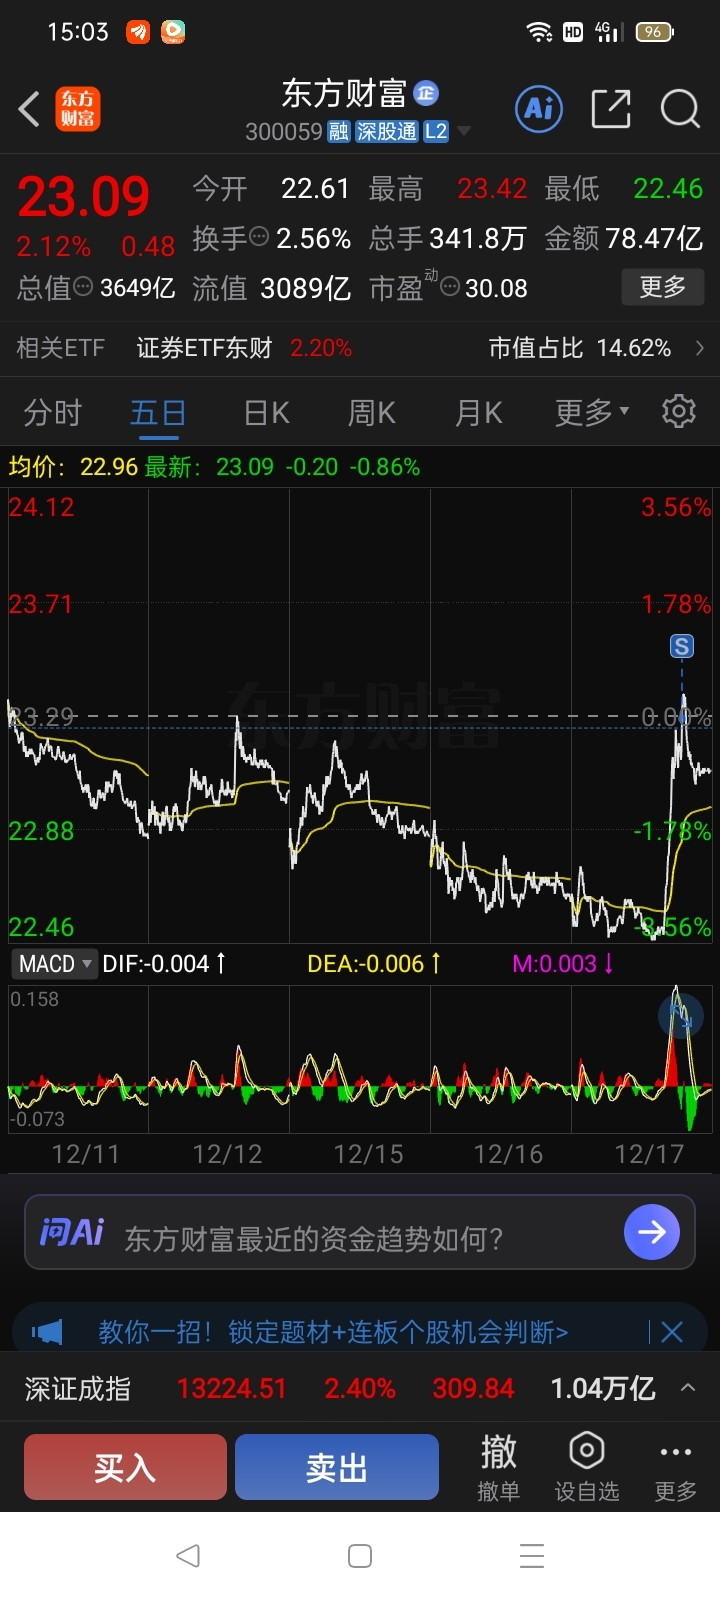
Task: Submit the Ai question arrow button
Action: (652, 1232)
